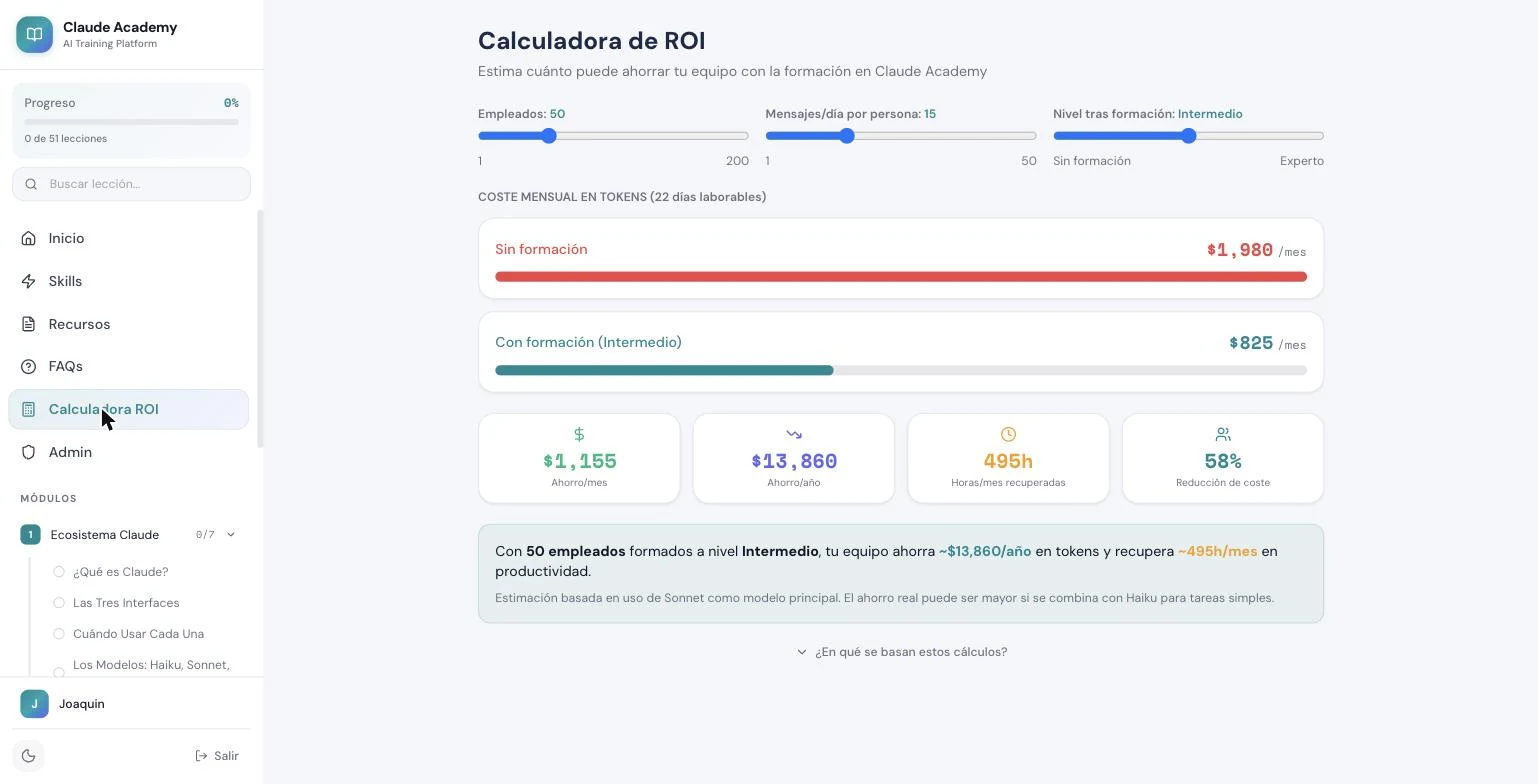Click the FAQs question mark icon
The image size is (1538, 784).
tap(28, 367)
